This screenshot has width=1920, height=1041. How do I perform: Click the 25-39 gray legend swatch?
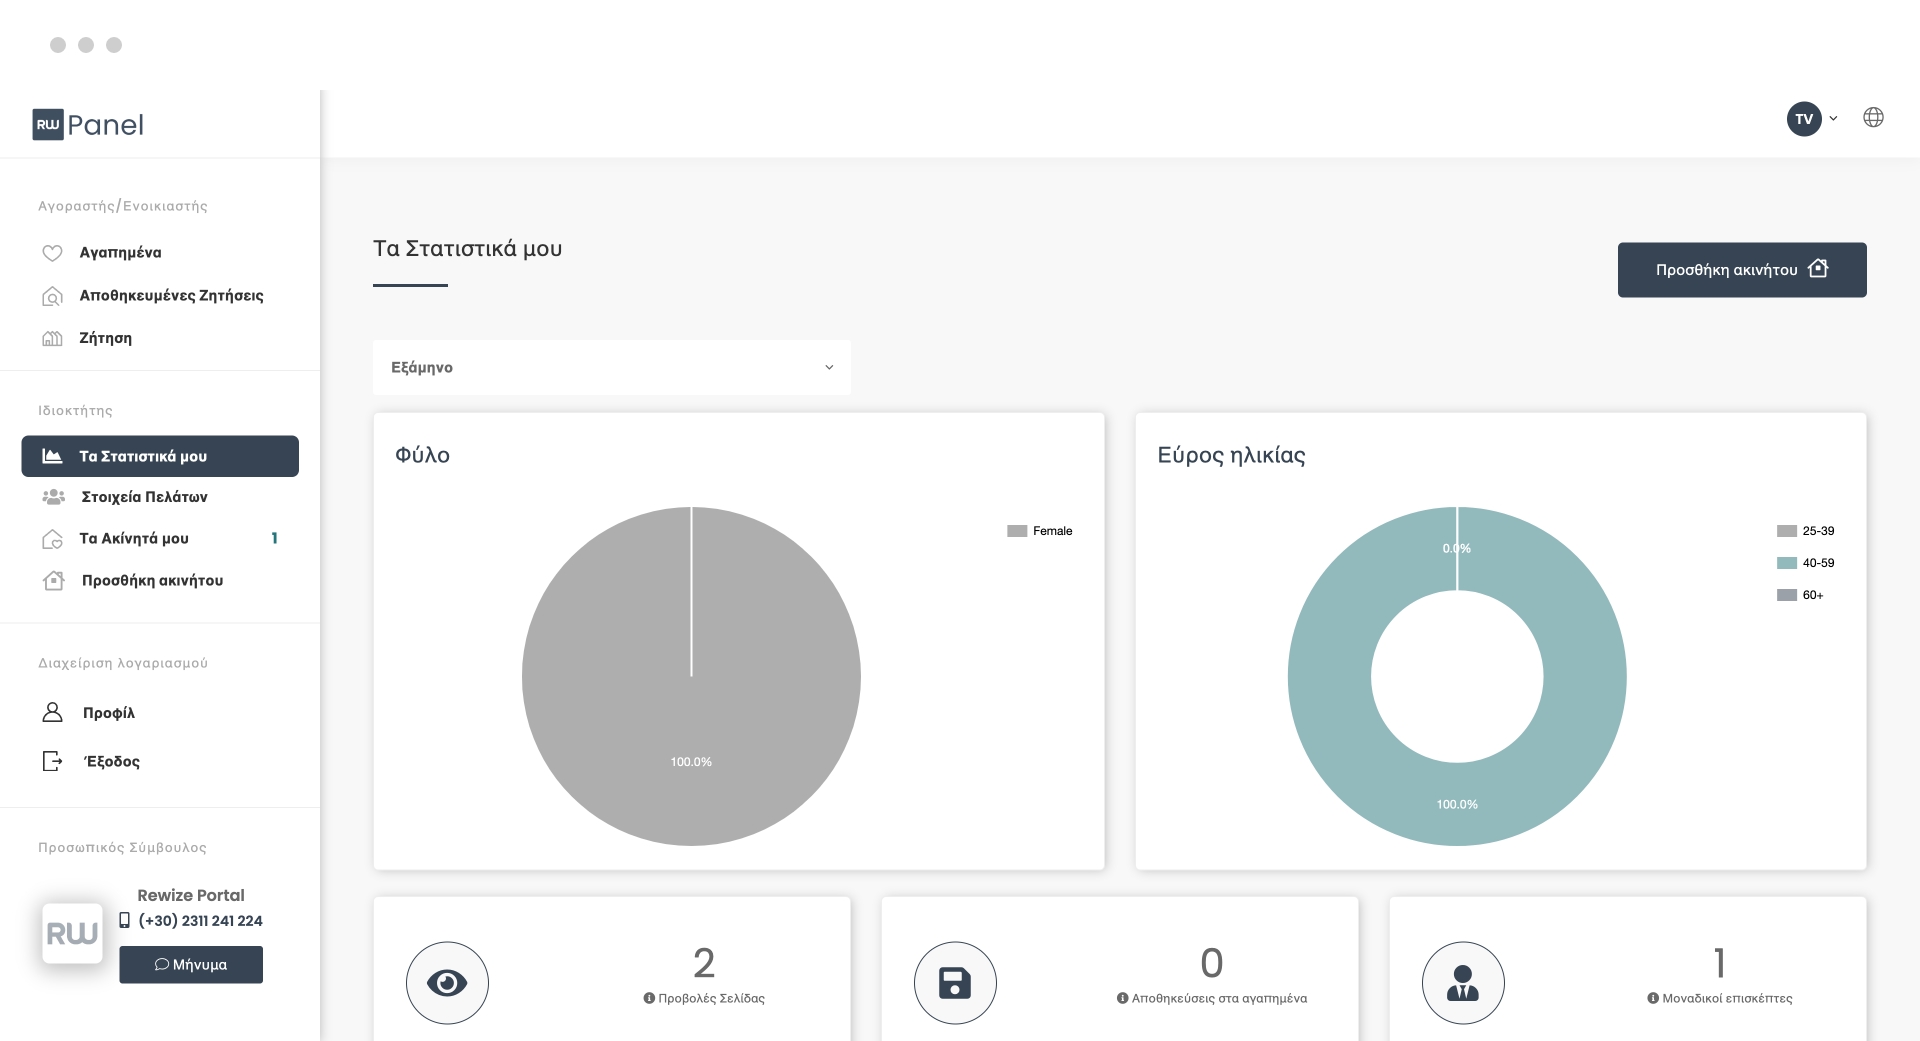point(1787,531)
